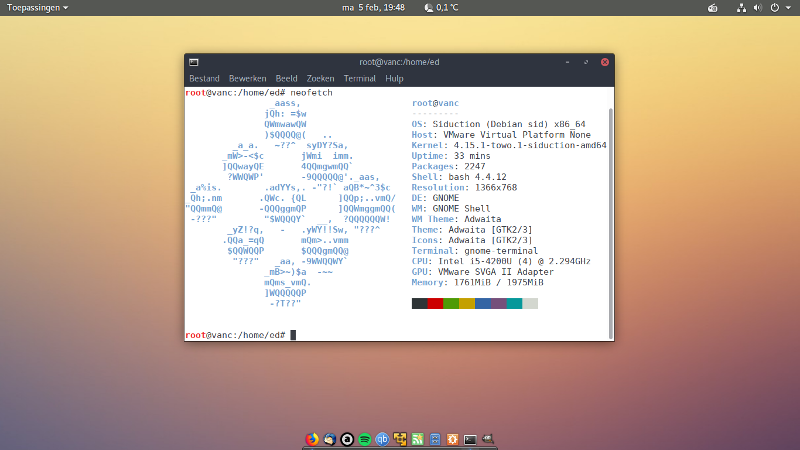Launch Firefox from the dock
The height and width of the screenshot is (450, 800).
point(312,439)
